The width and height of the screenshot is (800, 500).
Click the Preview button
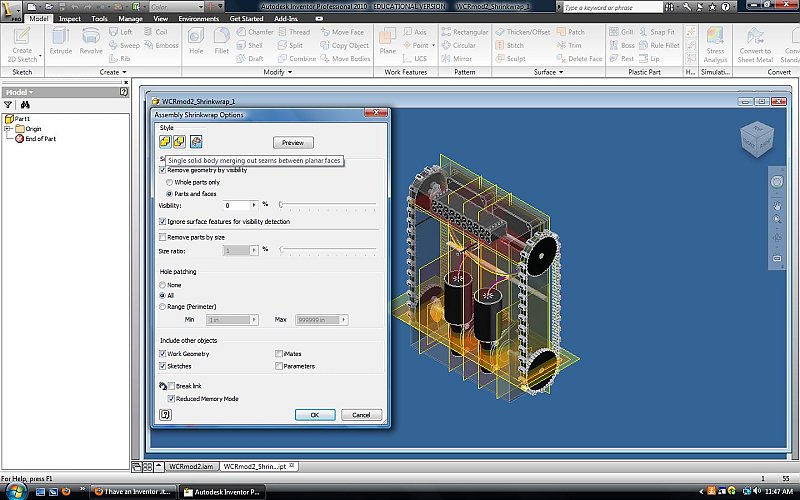(x=293, y=143)
